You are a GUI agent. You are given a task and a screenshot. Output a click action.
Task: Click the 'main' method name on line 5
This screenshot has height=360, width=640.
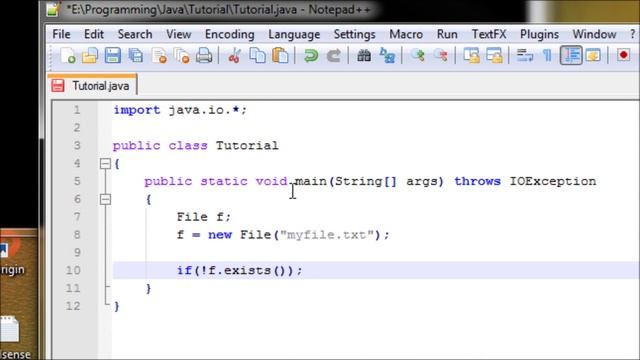pyautogui.click(x=311, y=181)
